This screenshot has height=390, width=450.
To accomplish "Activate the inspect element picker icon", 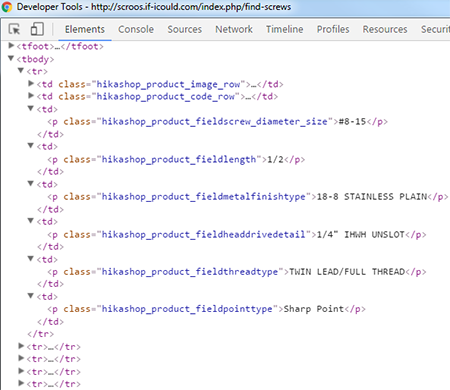I will [x=14, y=29].
